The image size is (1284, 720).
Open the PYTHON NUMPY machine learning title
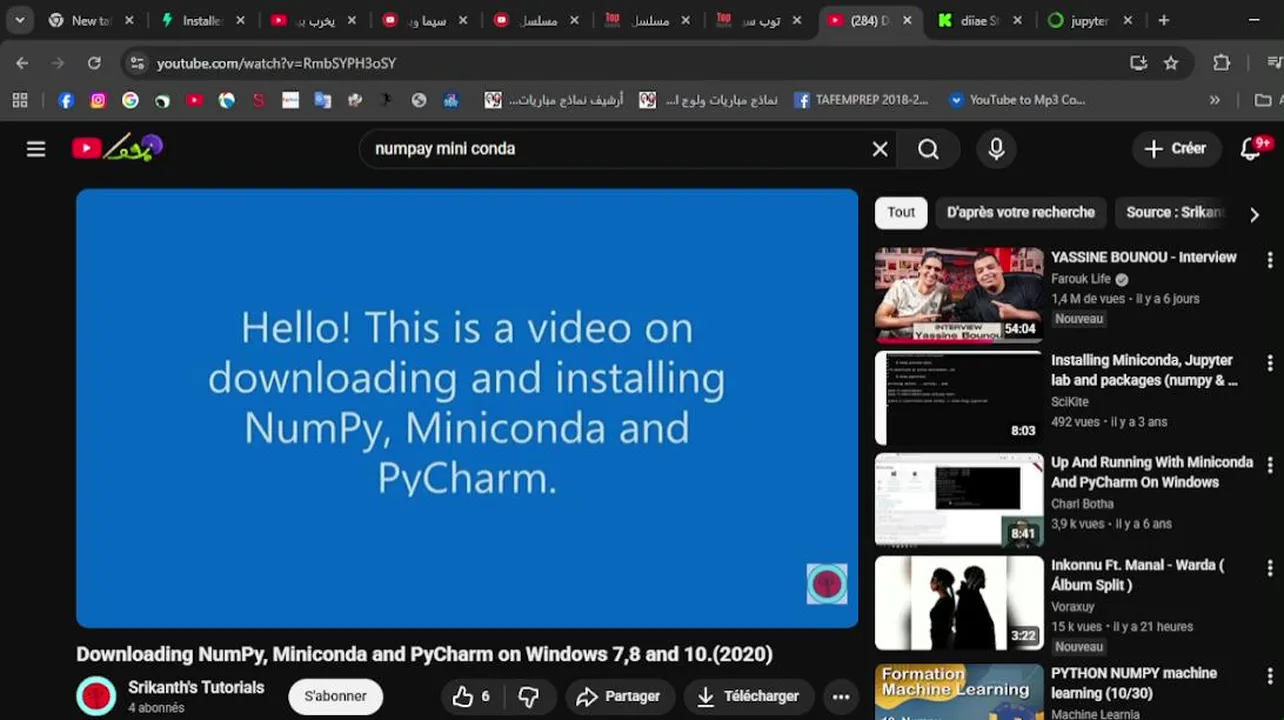coord(1134,683)
